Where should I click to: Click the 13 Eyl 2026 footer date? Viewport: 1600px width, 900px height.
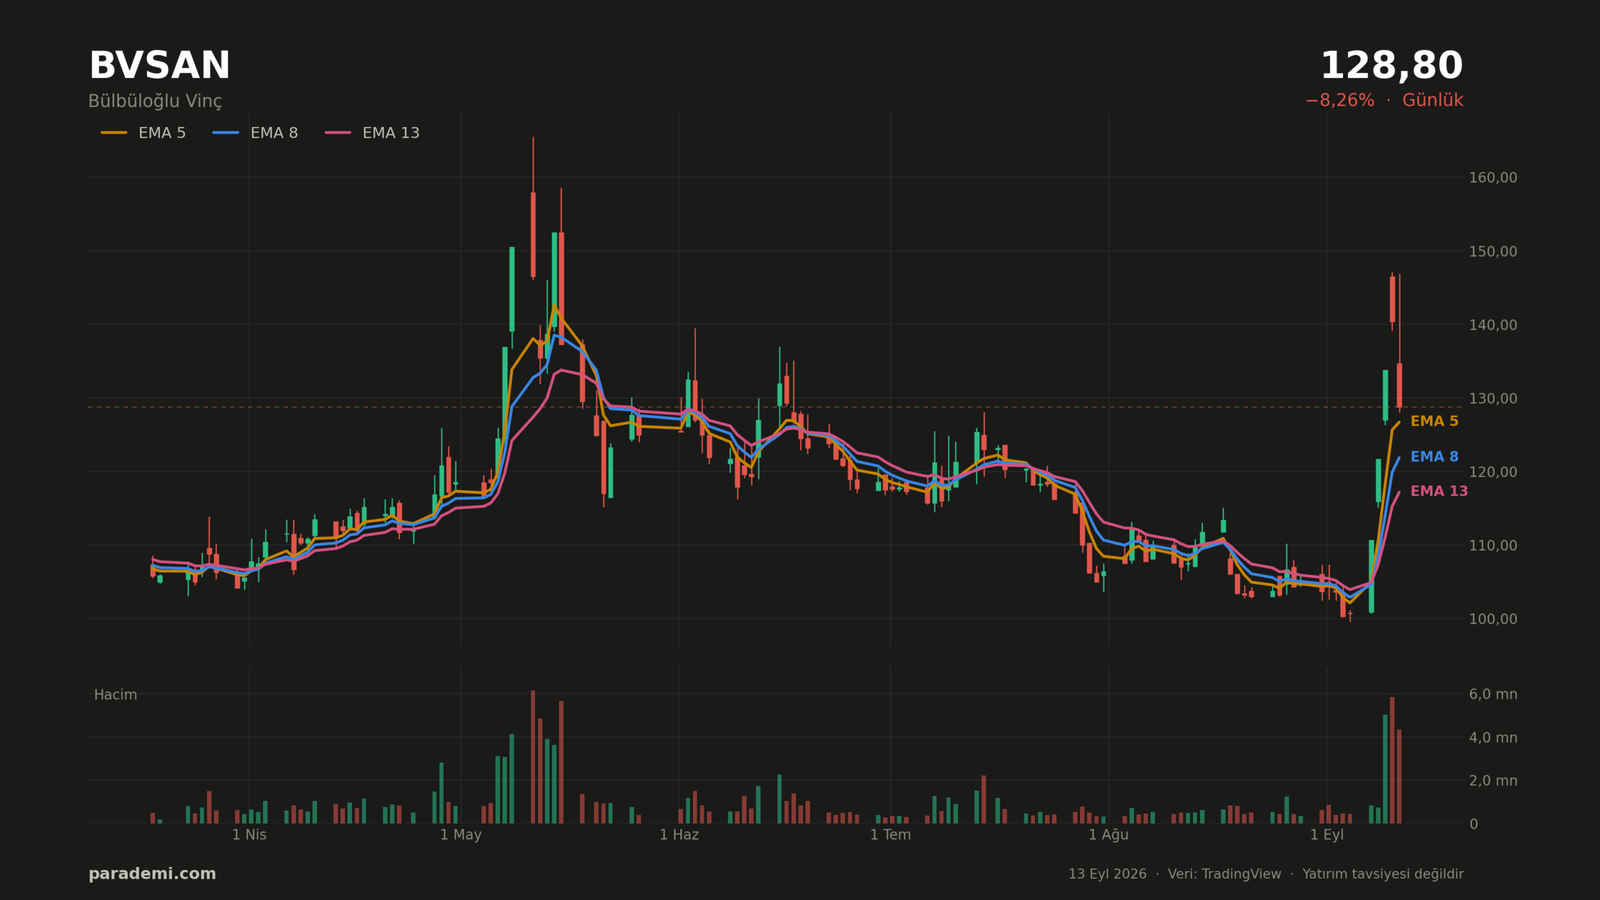click(1107, 874)
